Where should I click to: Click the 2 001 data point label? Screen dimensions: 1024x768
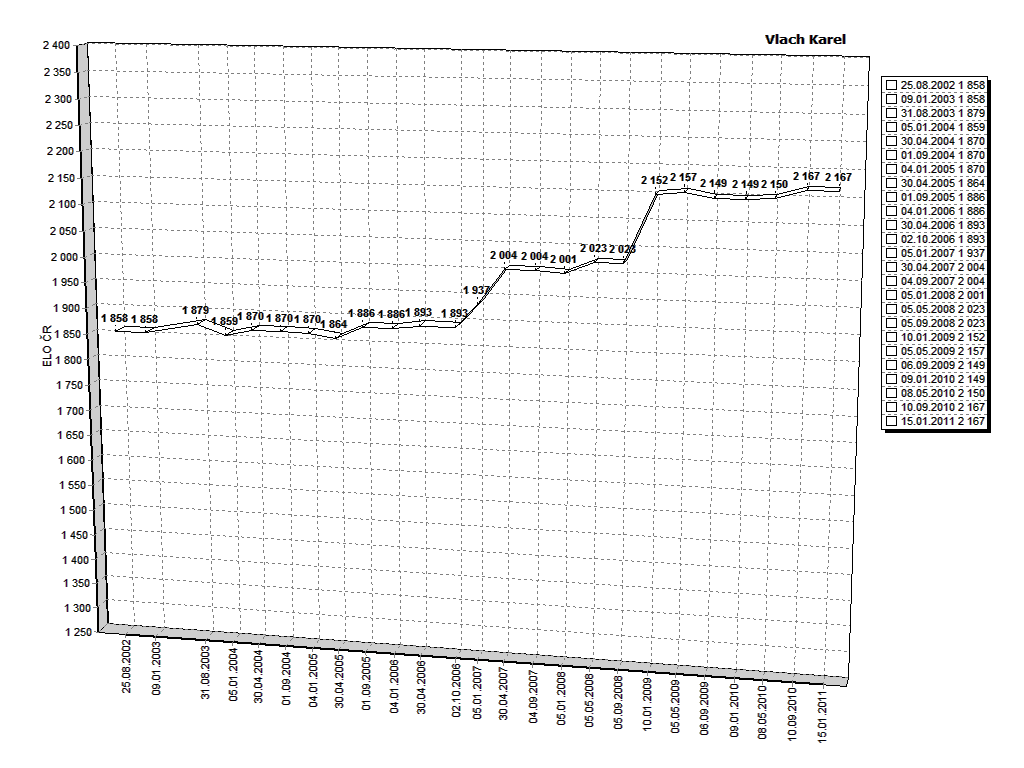pyautogui.click(x=563, y=260)
